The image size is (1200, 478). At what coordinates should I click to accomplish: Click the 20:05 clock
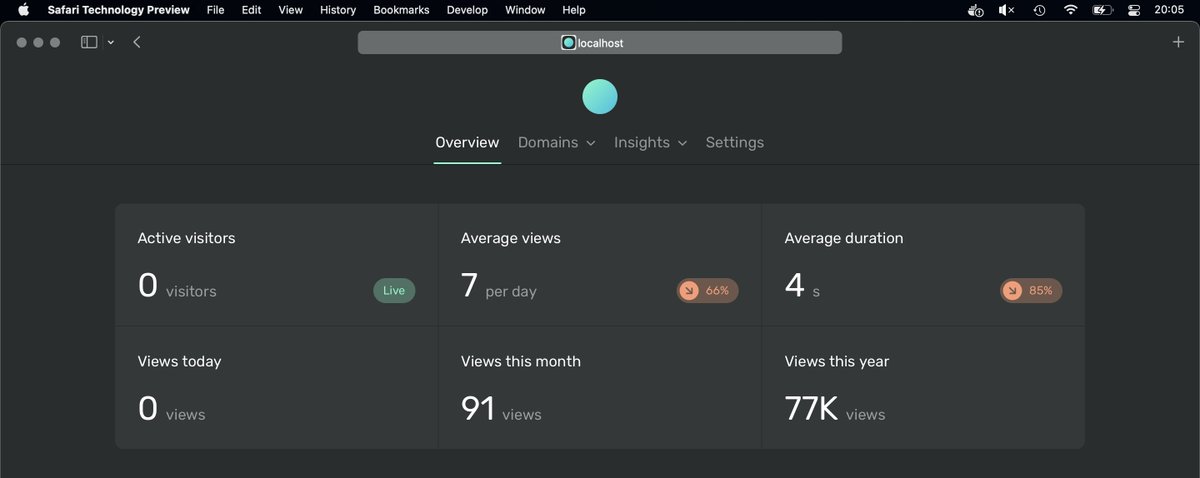point(1168,10)
